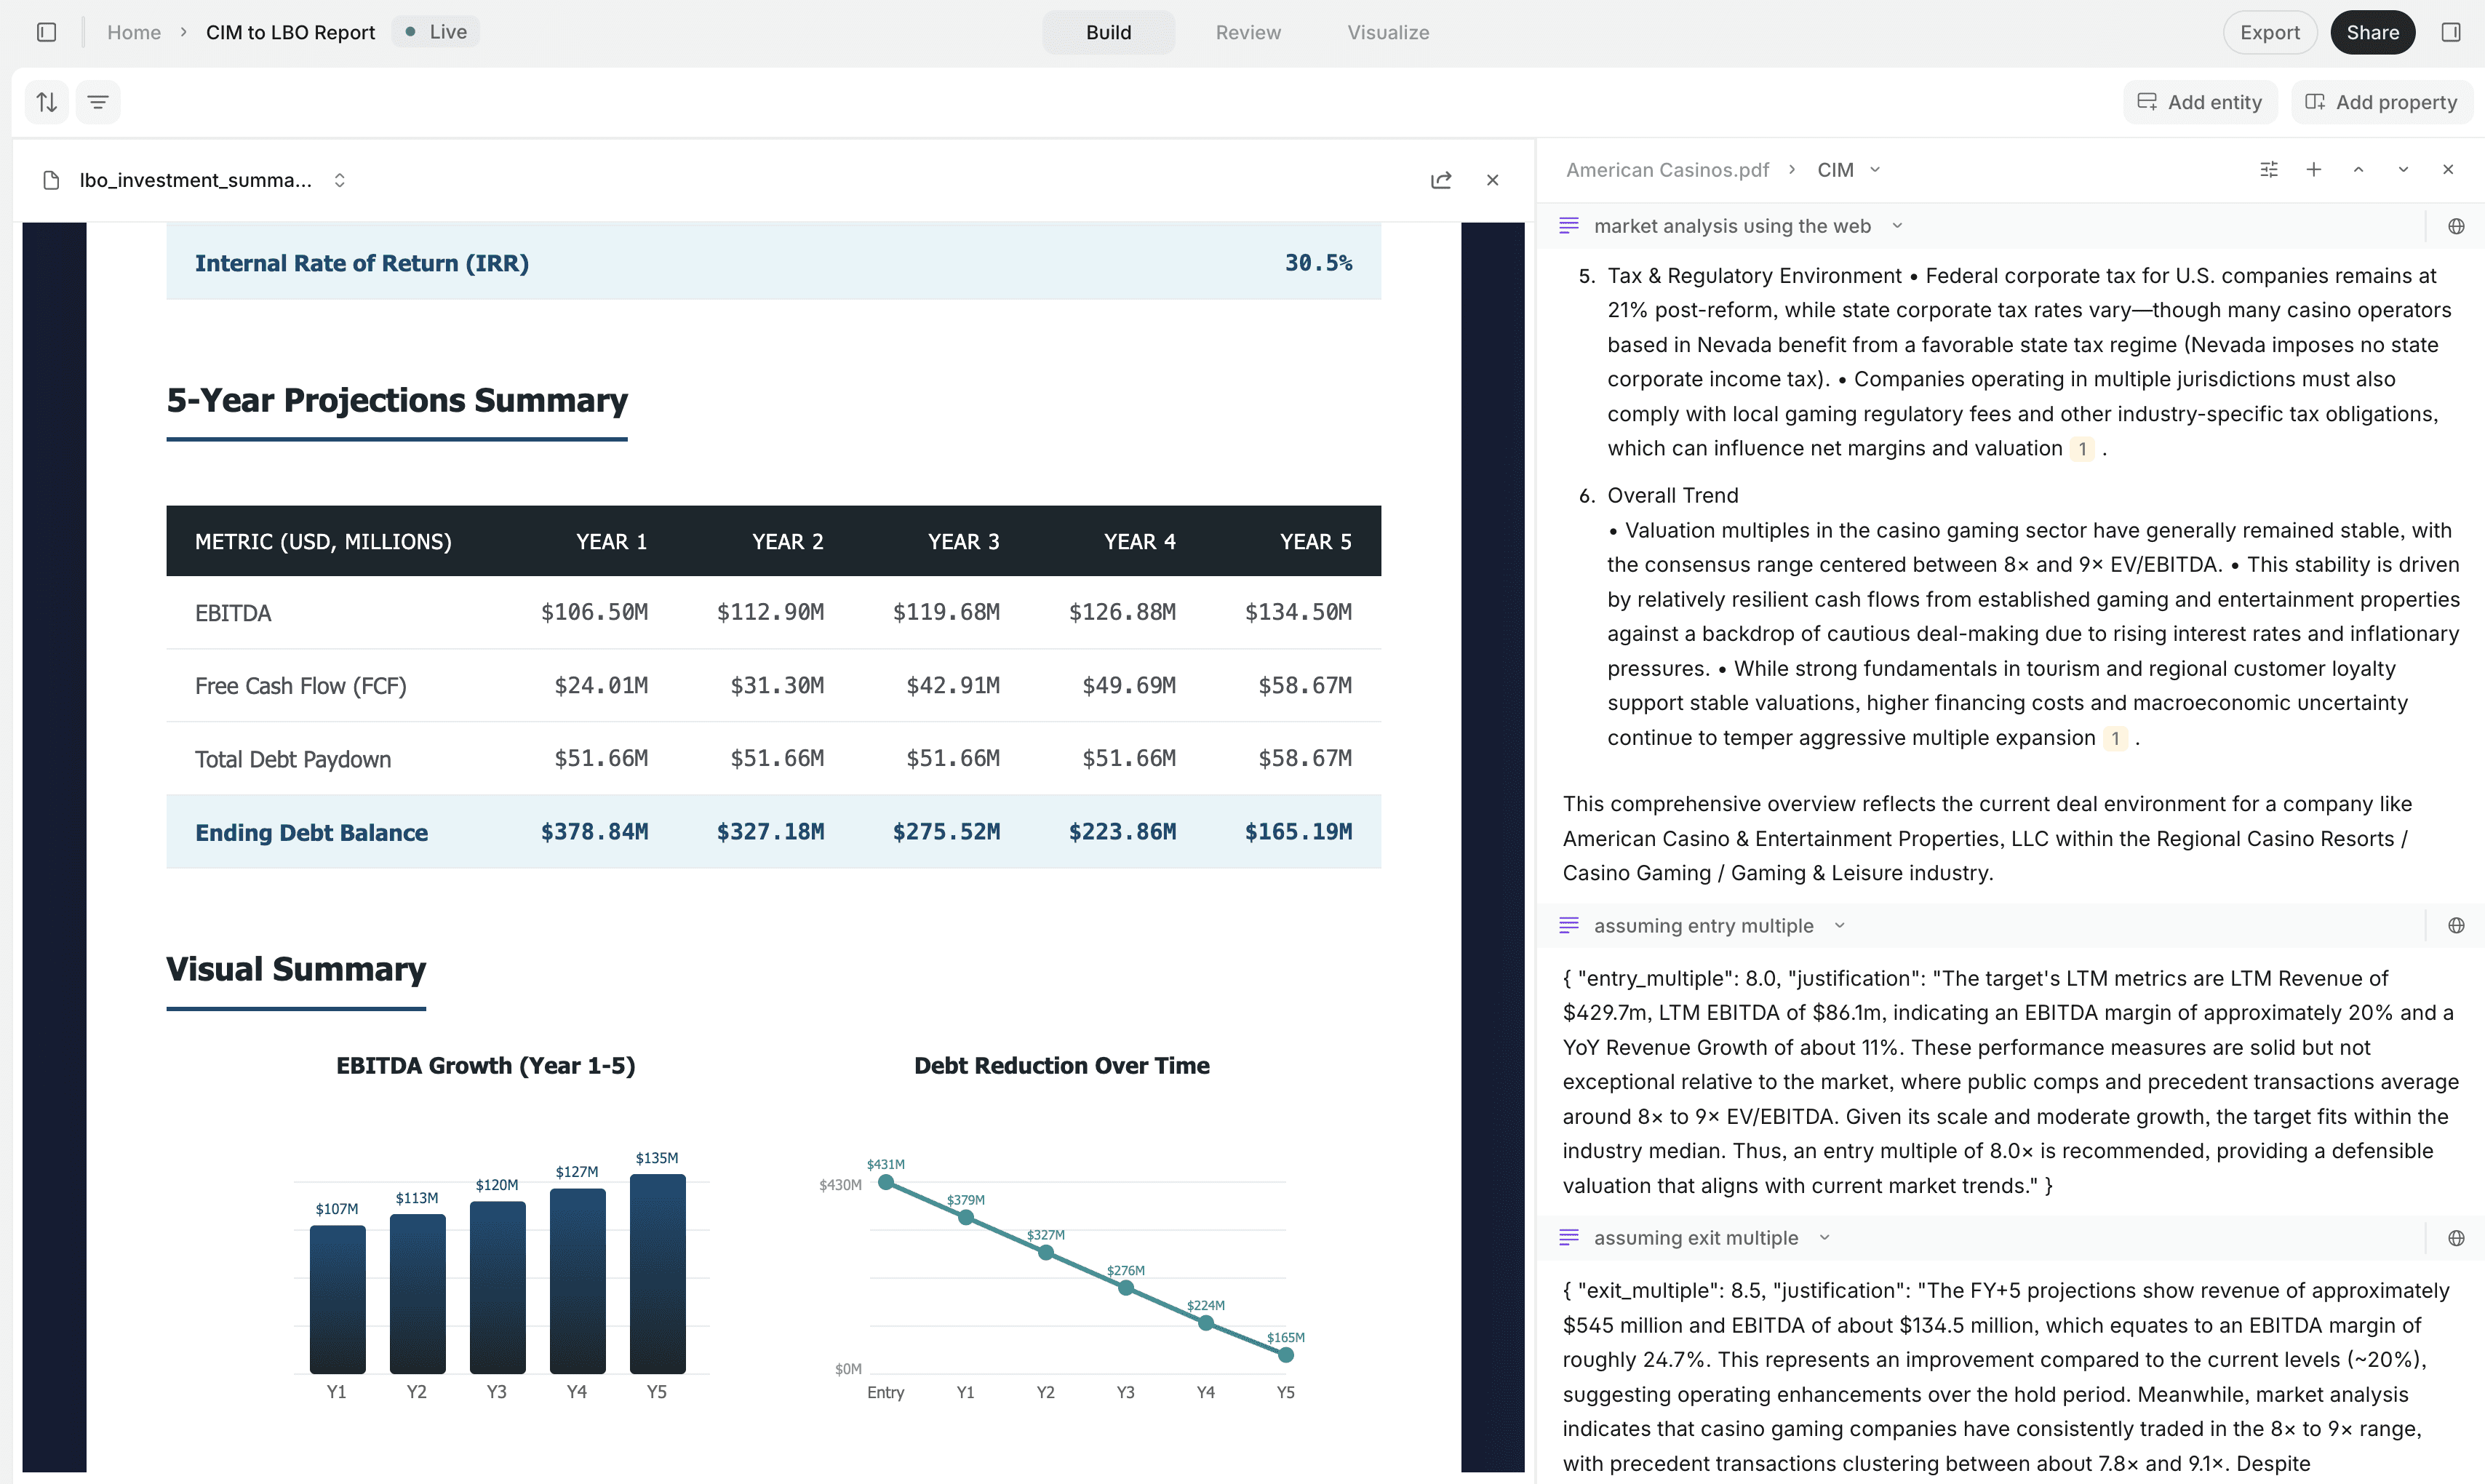Share the lbo_investment_summary document via arrow icon
Viewport: 2485px width, 1484px height.
[1441, 180]
